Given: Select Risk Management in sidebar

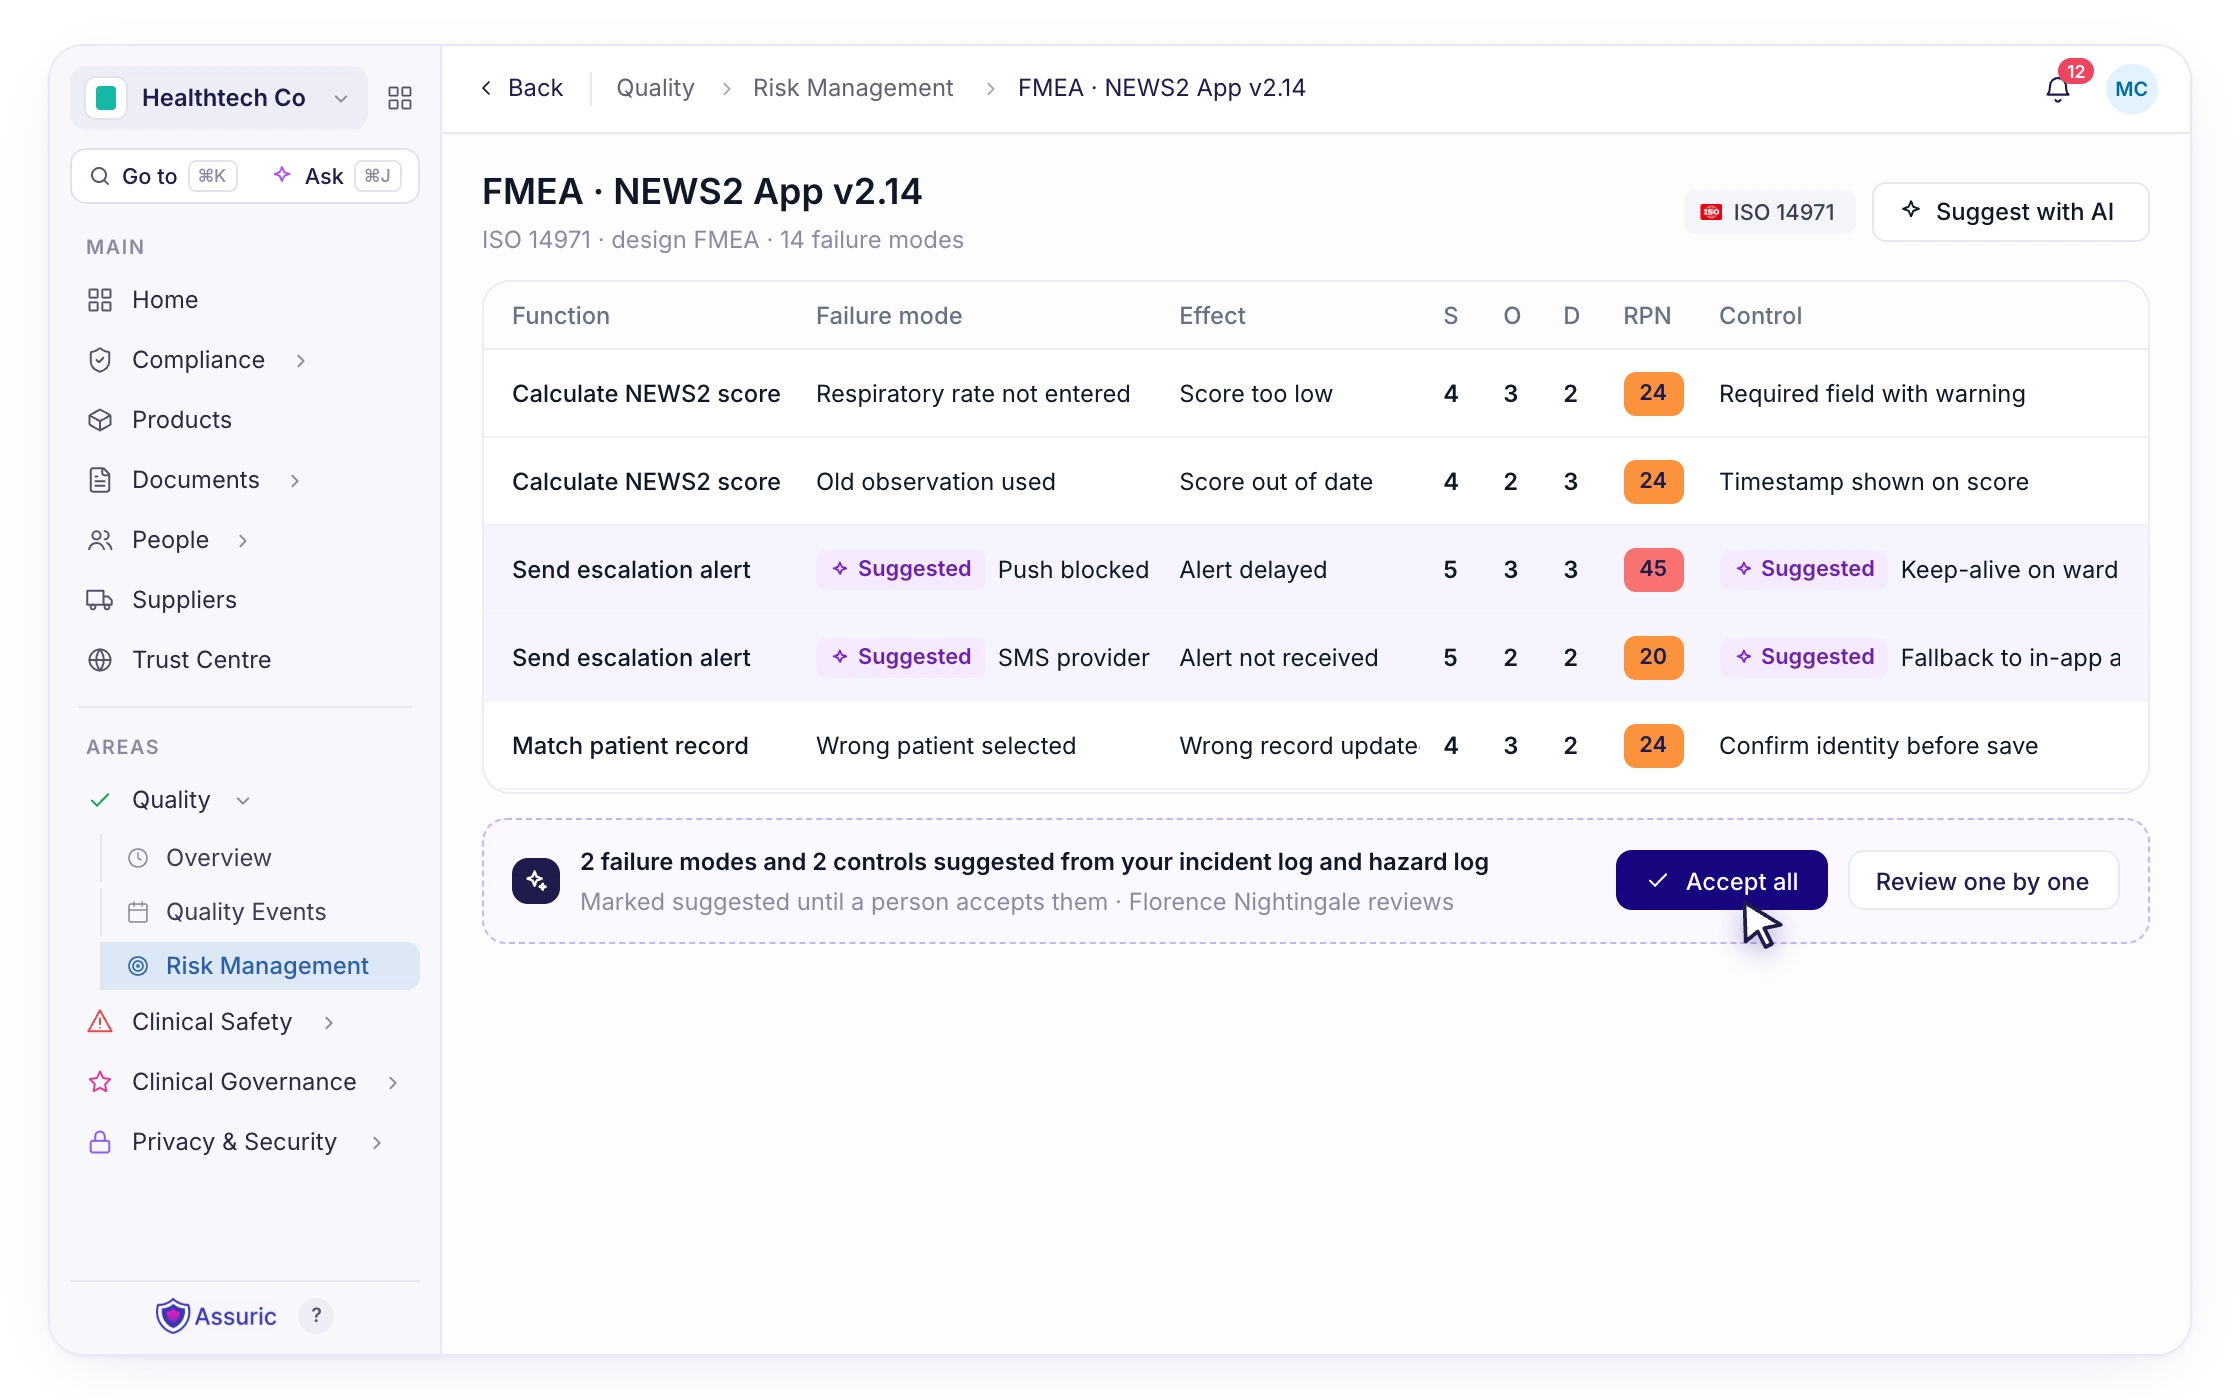Looking at the screenshot, I should pos(260,966).
